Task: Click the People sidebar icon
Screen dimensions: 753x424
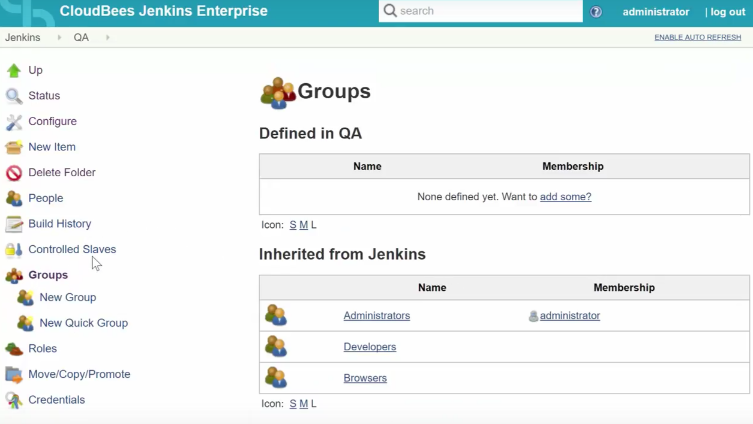Action: pos(13,198)
